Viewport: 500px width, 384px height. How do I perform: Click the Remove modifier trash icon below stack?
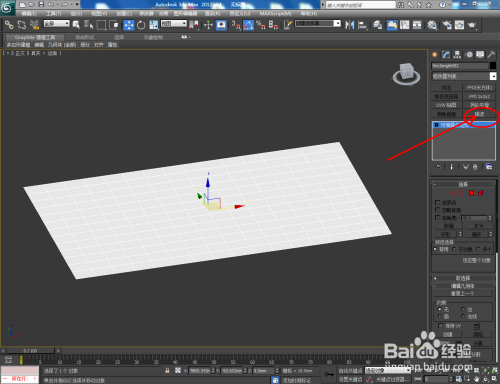(475, 167)
